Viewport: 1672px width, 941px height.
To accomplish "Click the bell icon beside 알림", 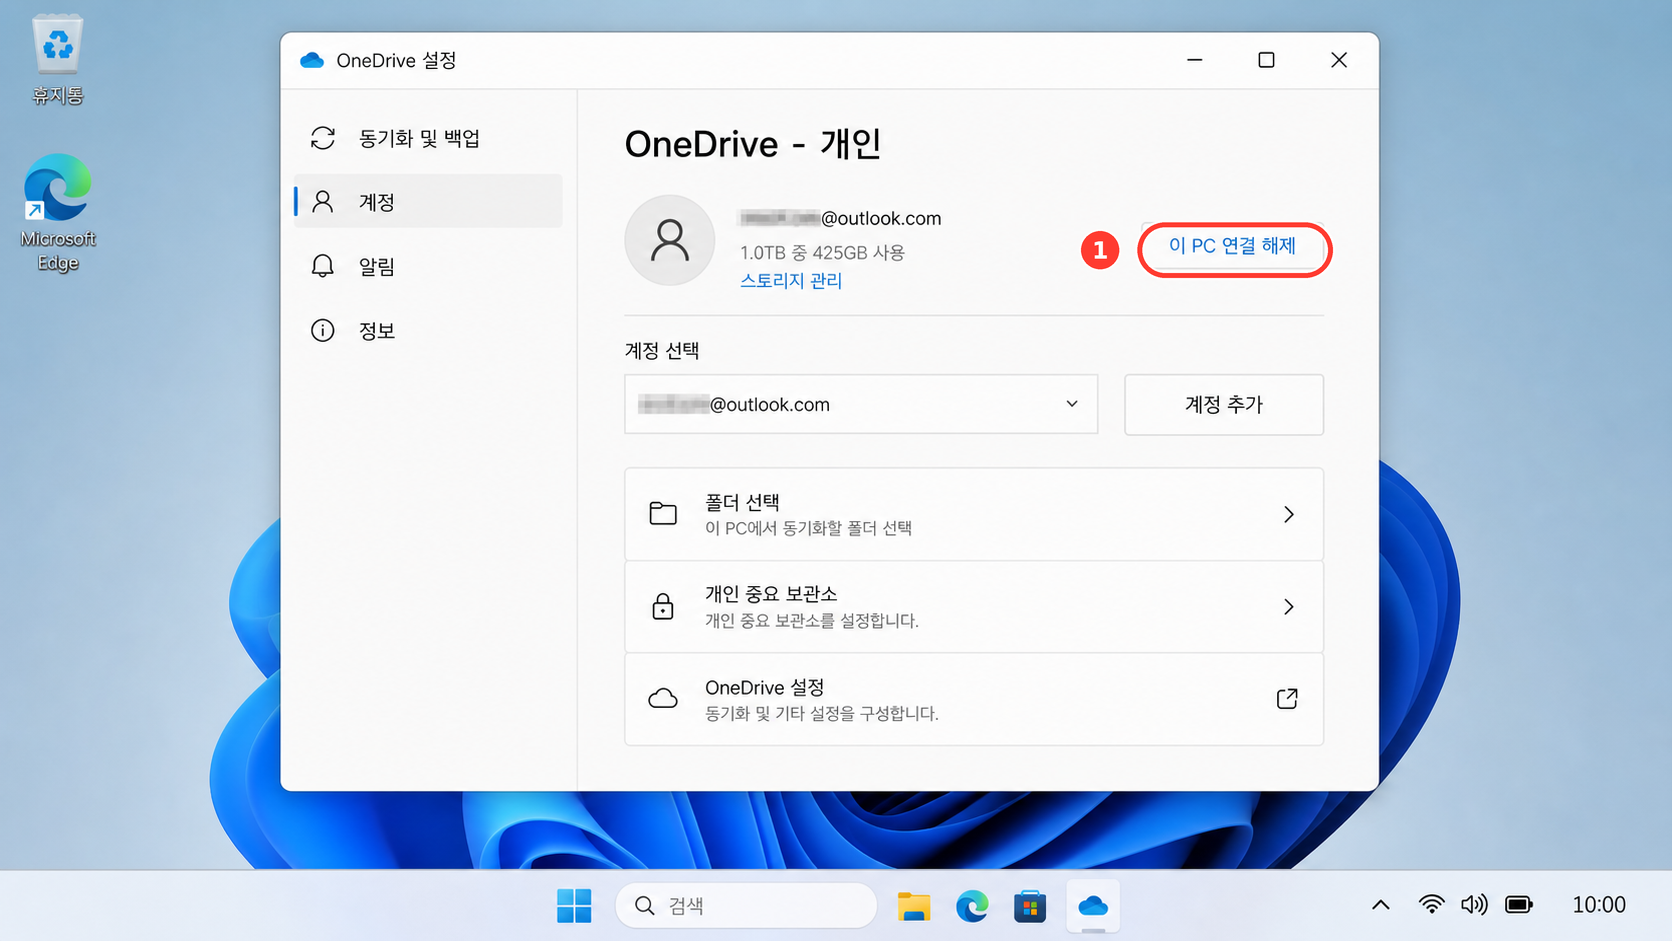I will click(322, 266).
